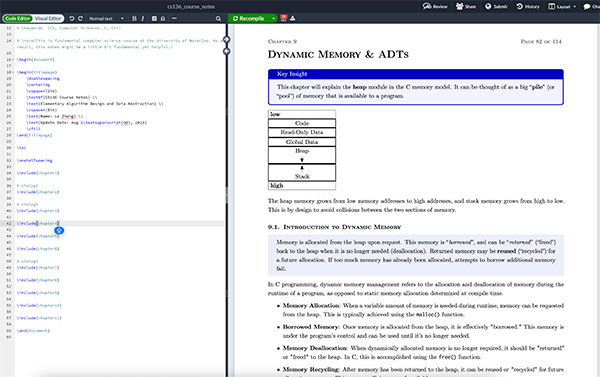This screenshot has width=600, height=377.
Task: Click the \include{chapter9} line
Action: point(38,293)
